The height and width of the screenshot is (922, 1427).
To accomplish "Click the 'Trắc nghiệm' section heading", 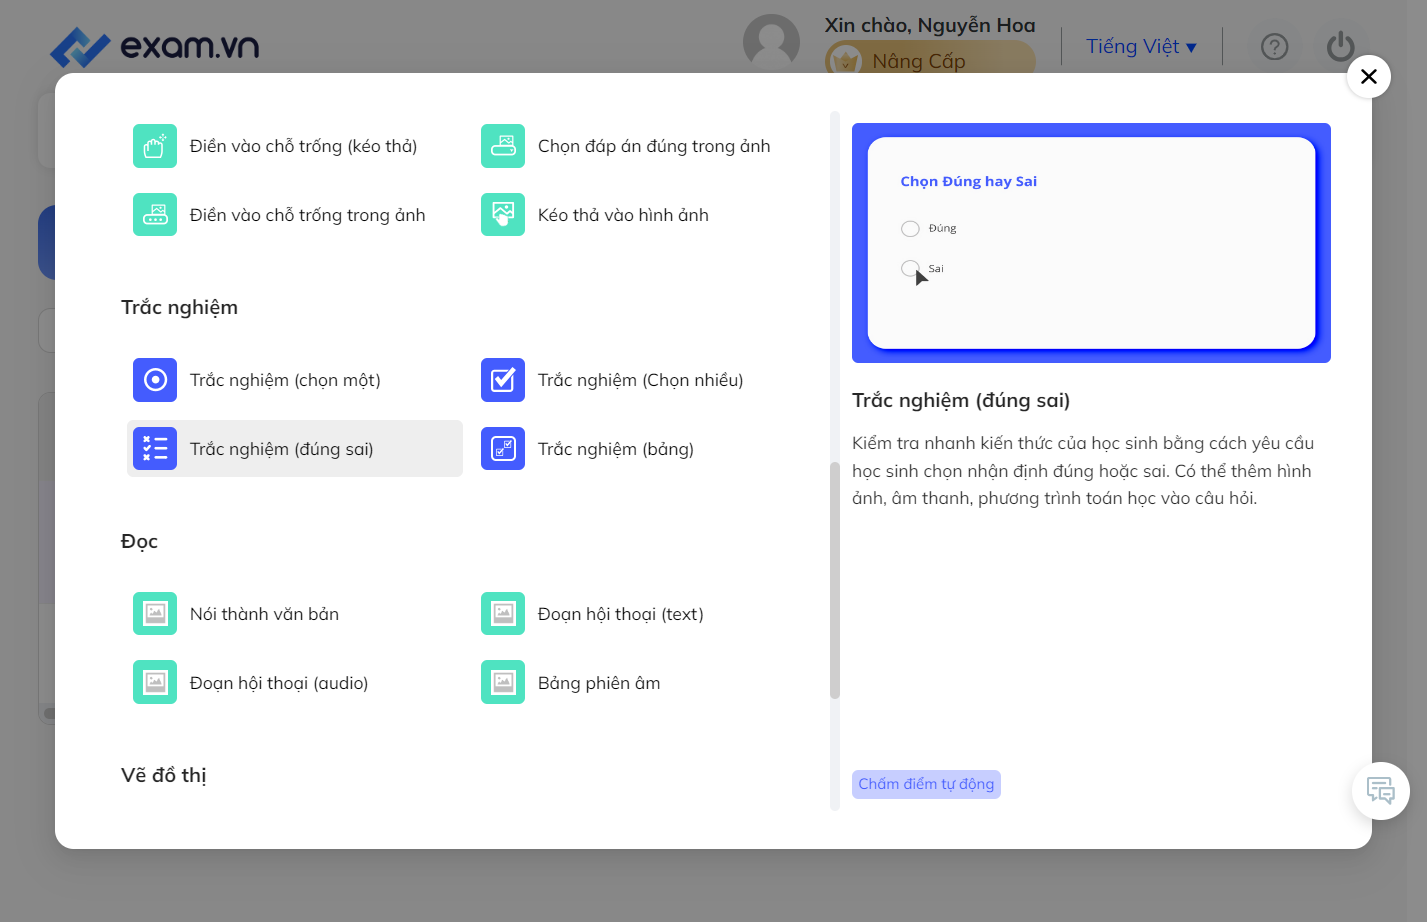I will [180, 307].
